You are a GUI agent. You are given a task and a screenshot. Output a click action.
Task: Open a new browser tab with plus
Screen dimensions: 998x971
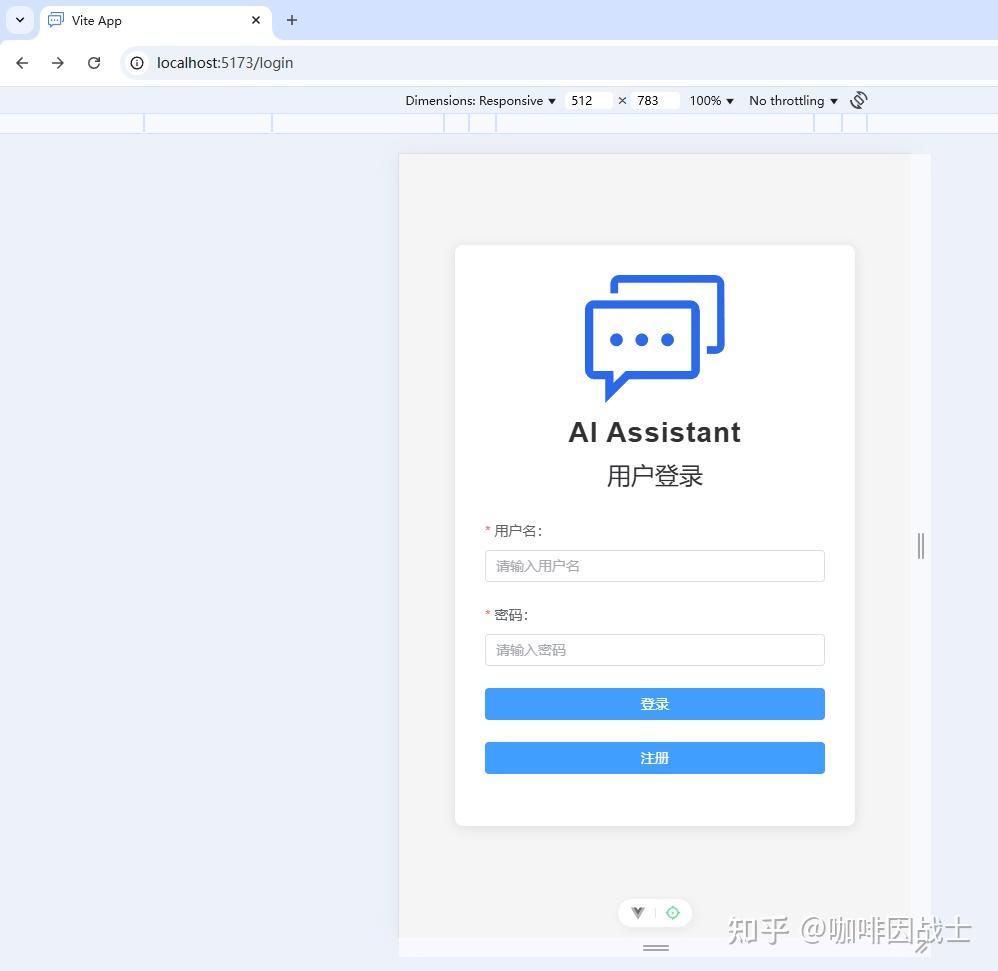click(x=290, y=20)
